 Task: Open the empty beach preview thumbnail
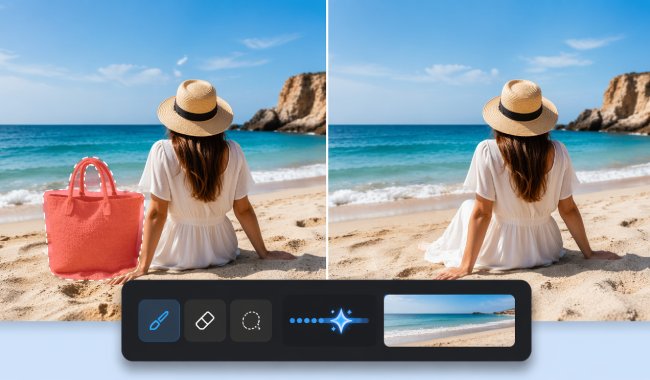tap(449, 320)
